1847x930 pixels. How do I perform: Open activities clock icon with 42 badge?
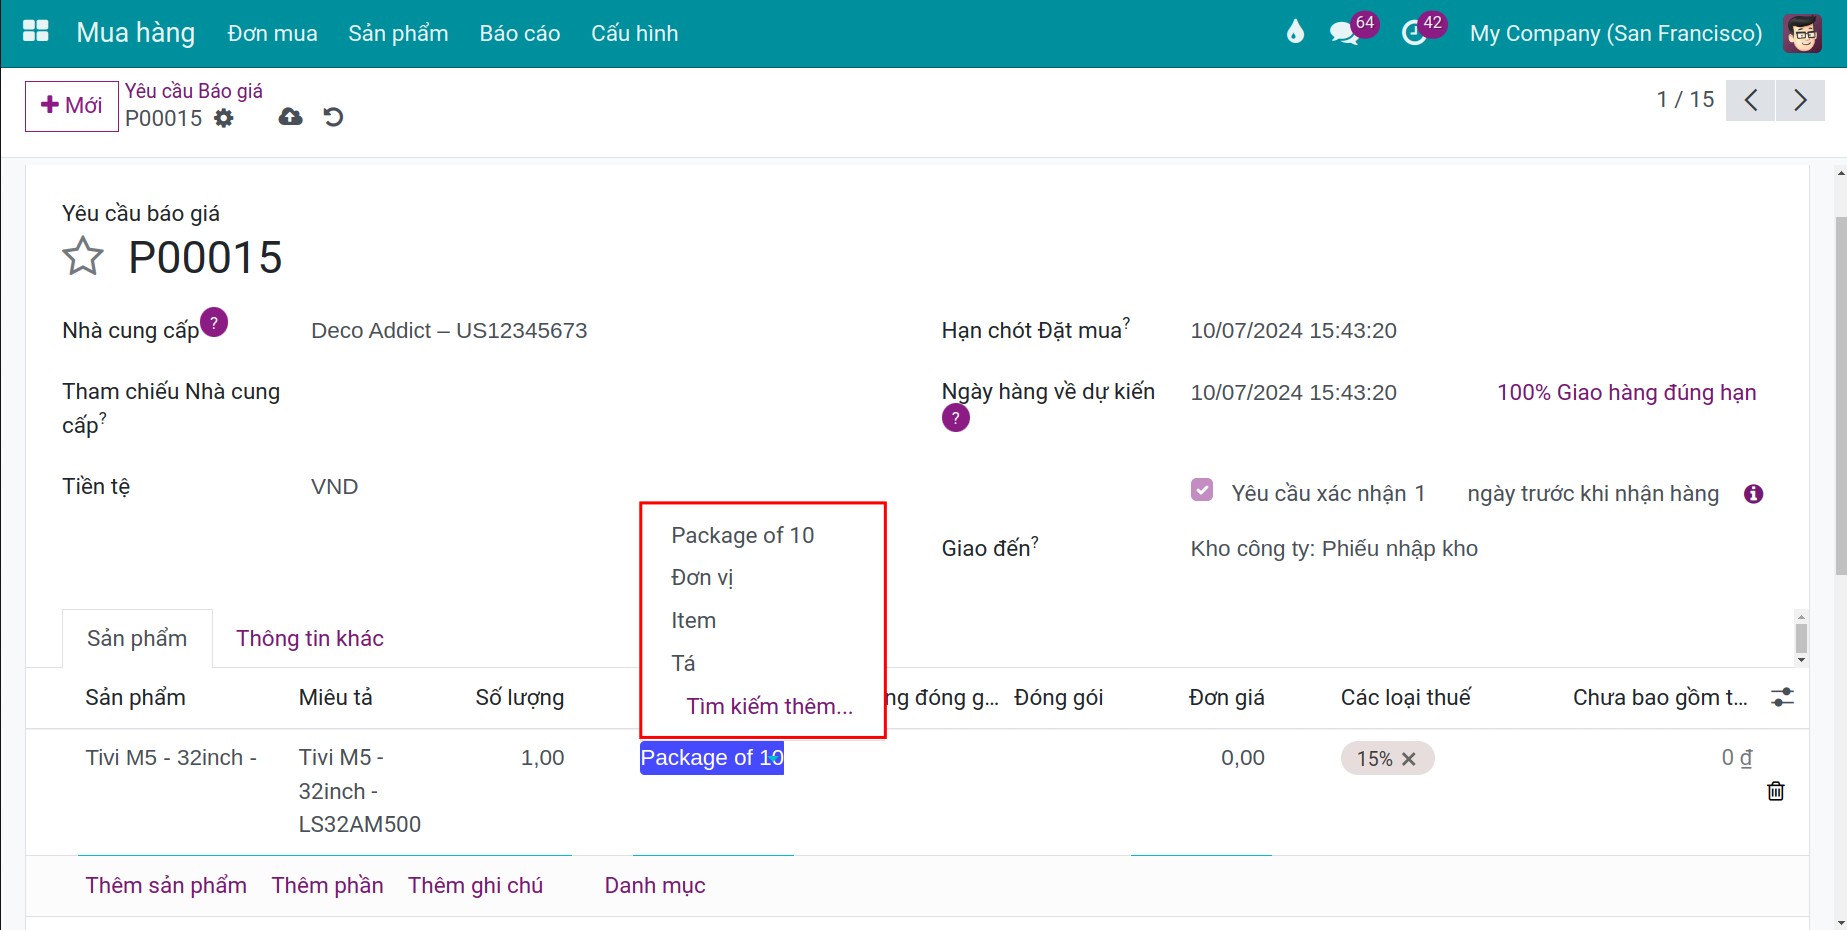pos(1414,33)
